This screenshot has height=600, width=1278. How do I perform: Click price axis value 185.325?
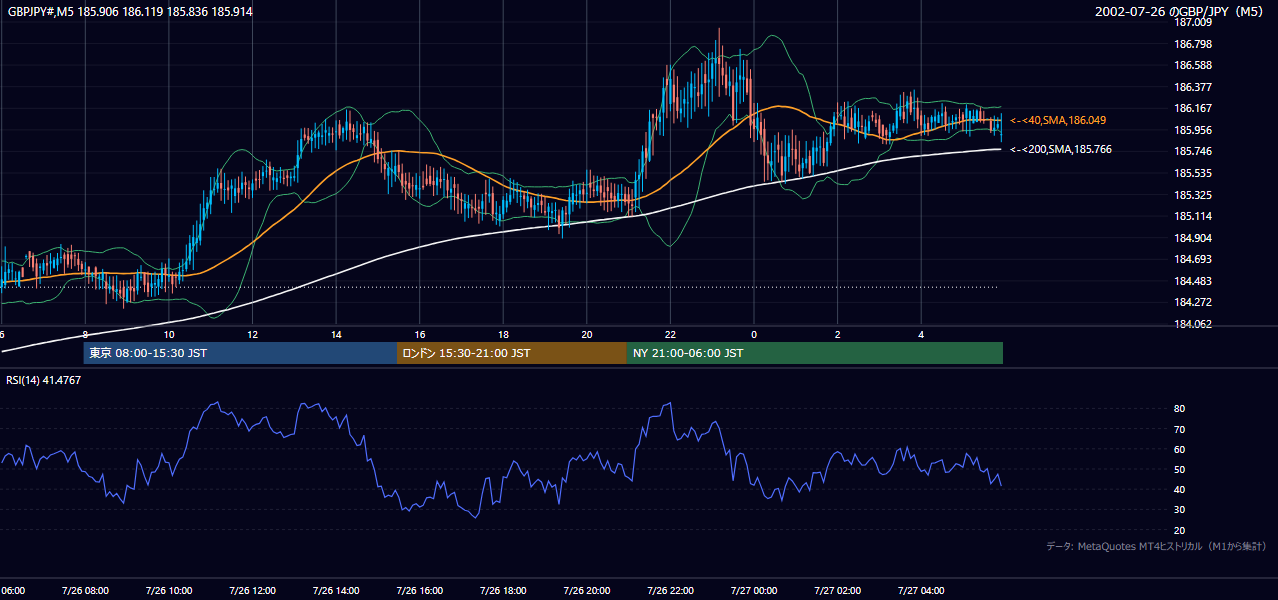[x=1194, y=195]
